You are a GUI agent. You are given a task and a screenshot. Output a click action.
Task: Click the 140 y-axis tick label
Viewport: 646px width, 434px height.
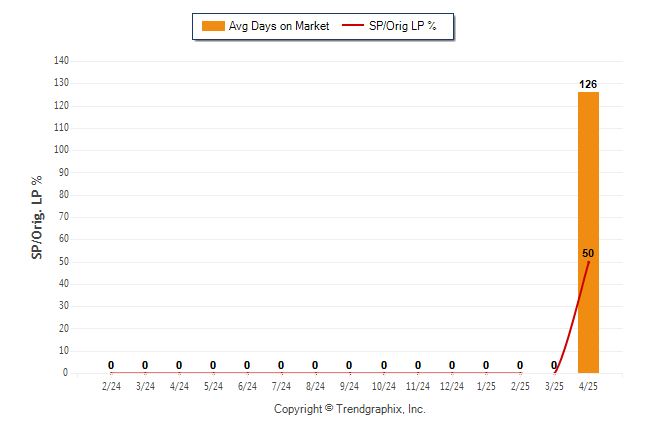pos(61,61)
